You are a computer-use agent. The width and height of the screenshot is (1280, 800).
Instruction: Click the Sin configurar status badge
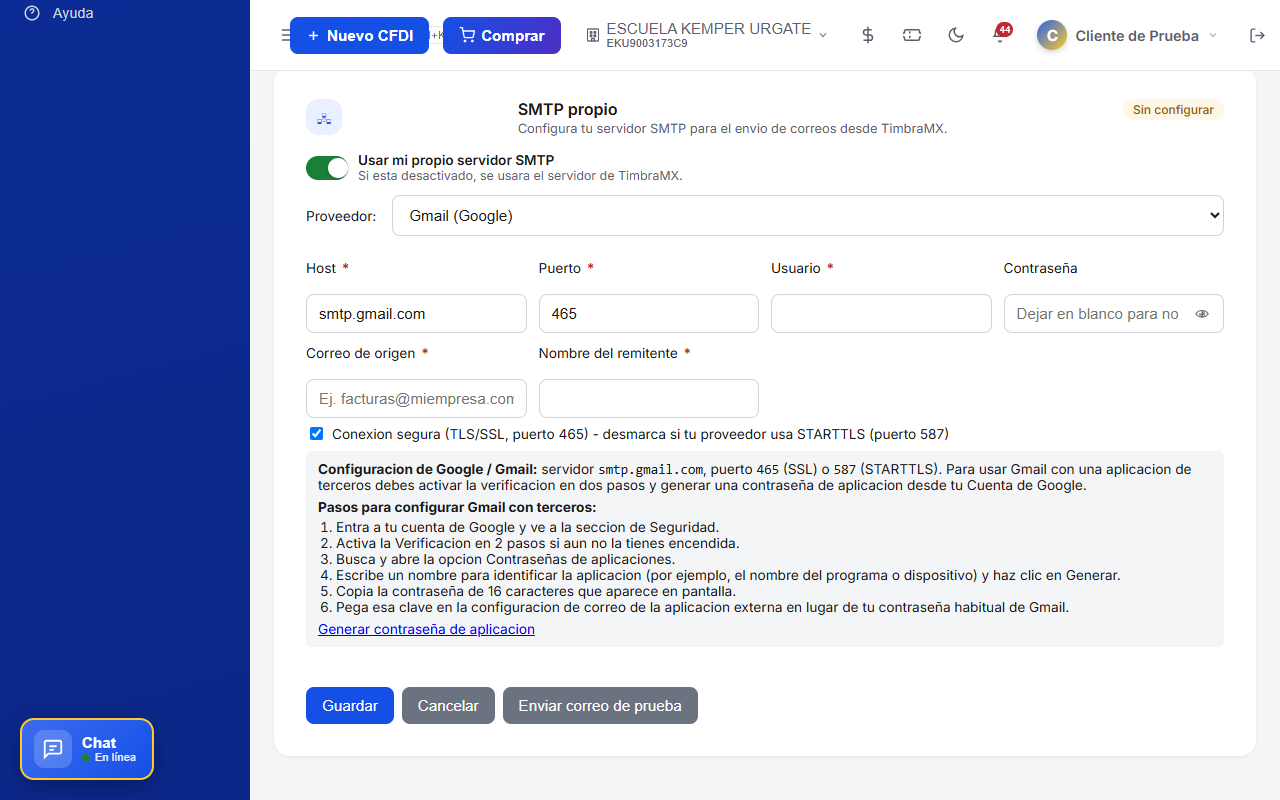[x=1173, y=110]
